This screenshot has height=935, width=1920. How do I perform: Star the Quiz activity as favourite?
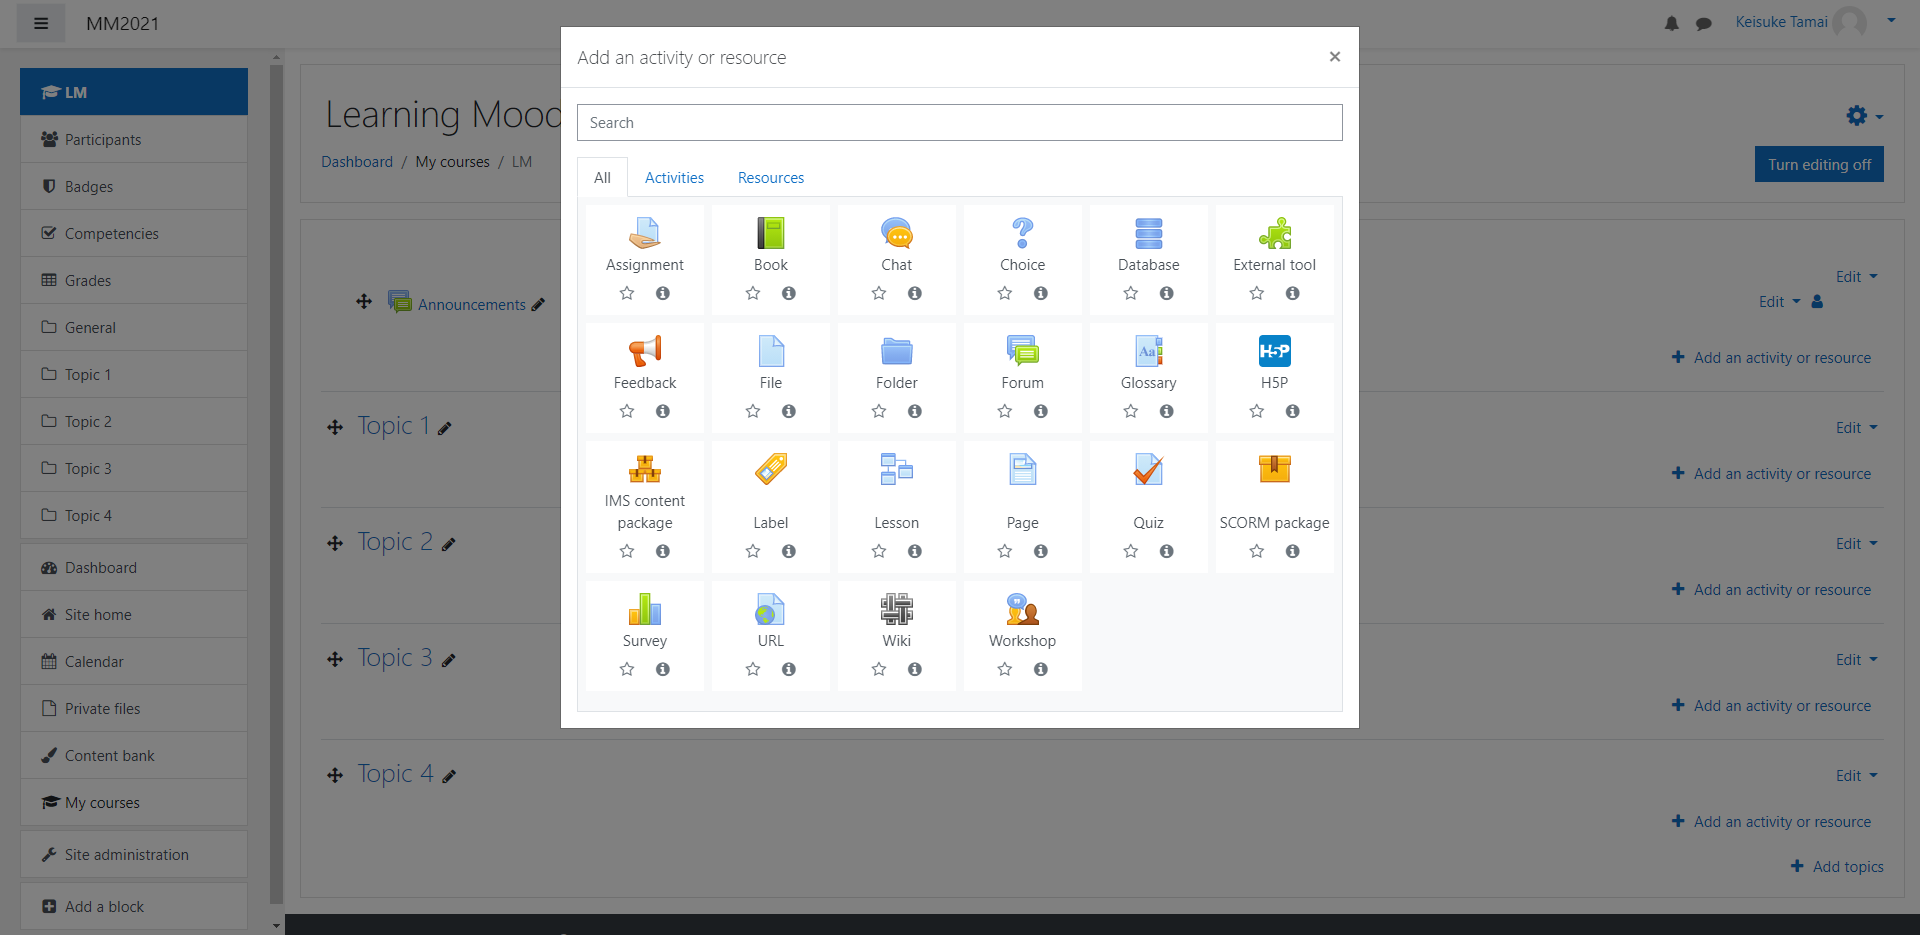(1131, 551)
